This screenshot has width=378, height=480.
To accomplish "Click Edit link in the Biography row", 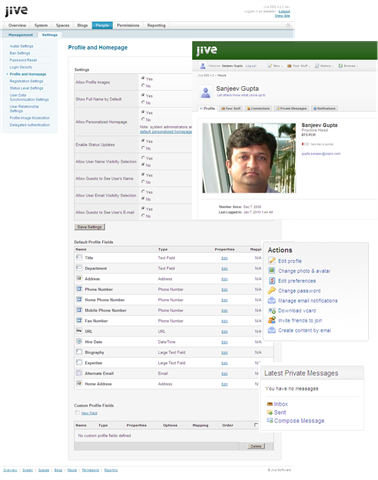I will coord(225,352).
